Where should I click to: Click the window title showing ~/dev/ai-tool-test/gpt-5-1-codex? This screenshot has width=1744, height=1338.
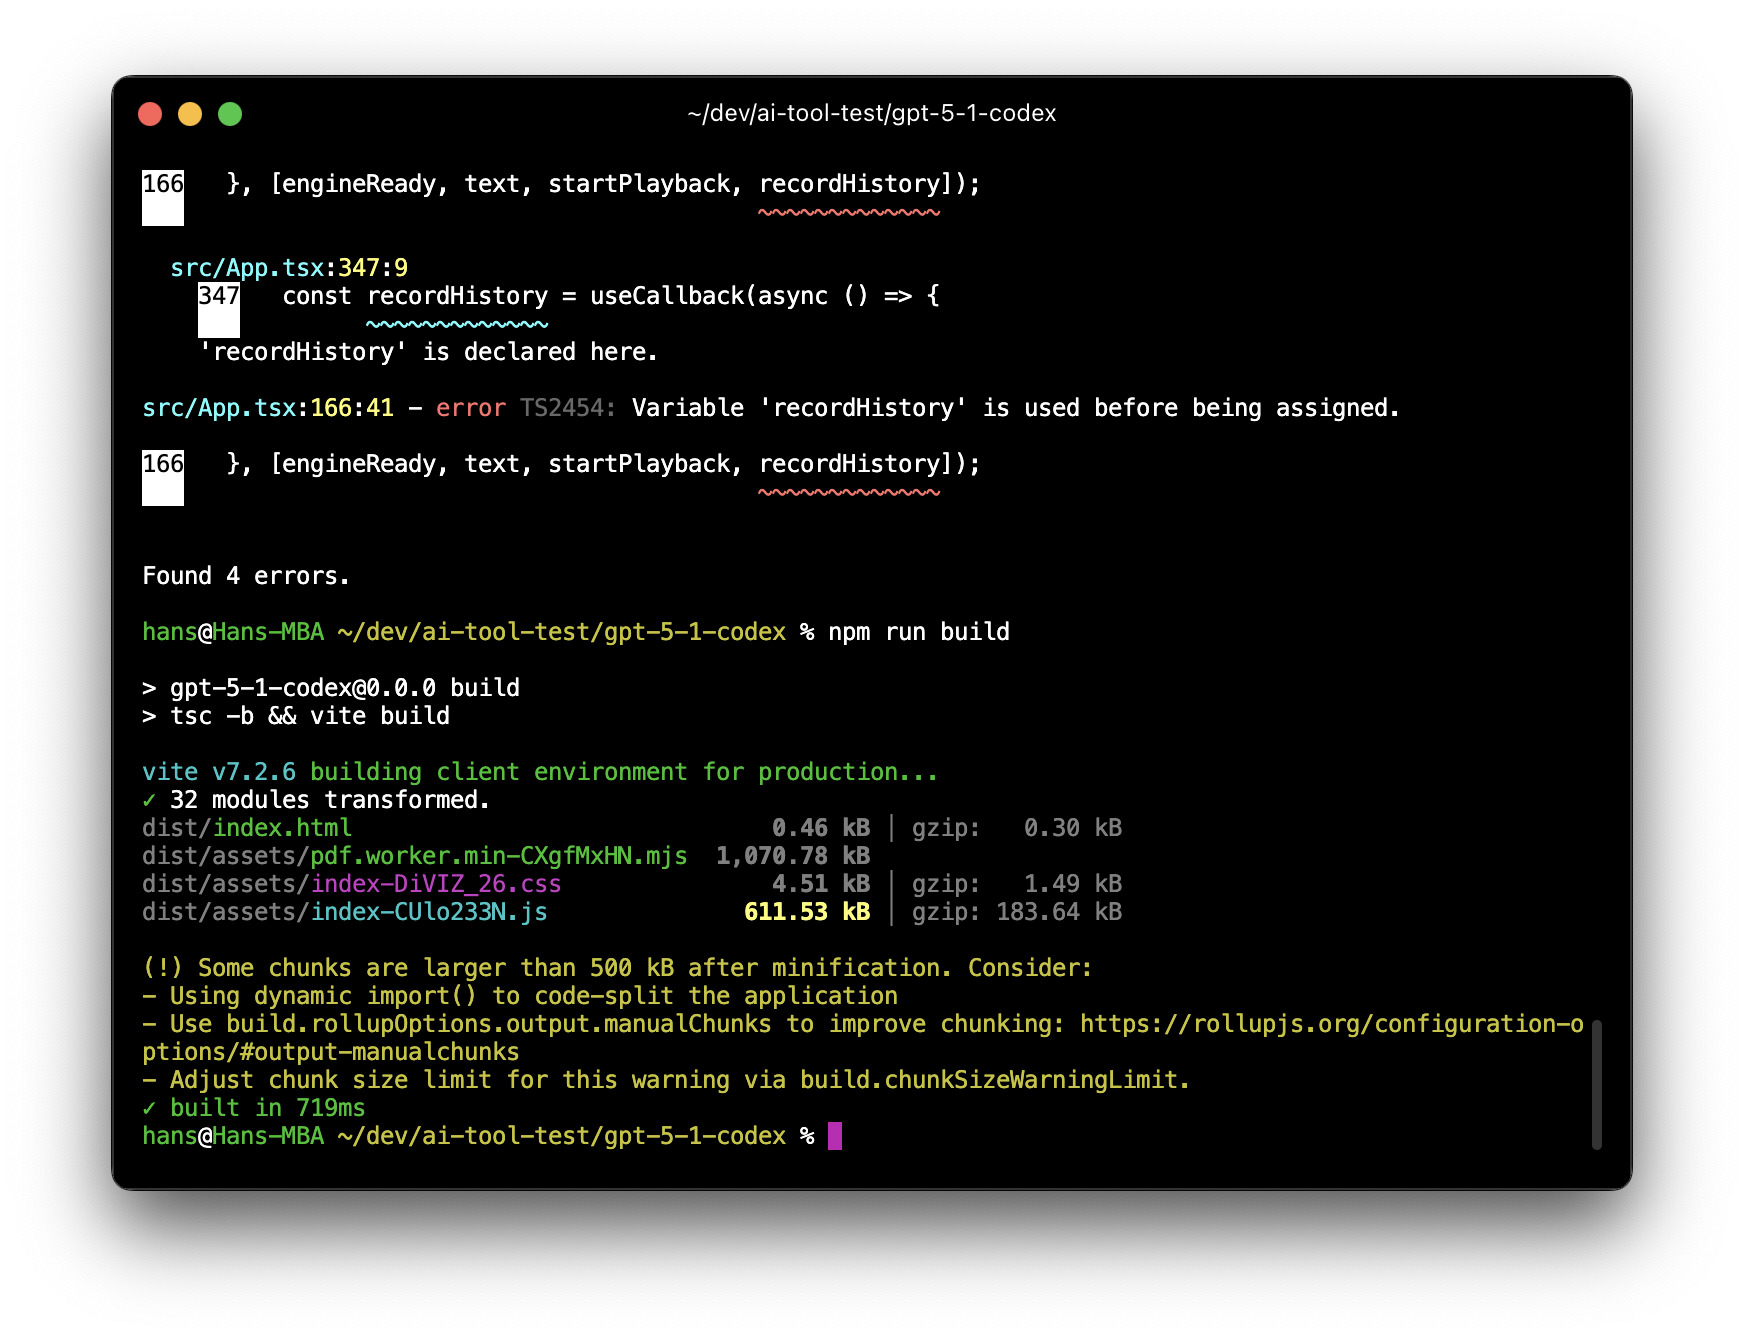tap(871, 114)
